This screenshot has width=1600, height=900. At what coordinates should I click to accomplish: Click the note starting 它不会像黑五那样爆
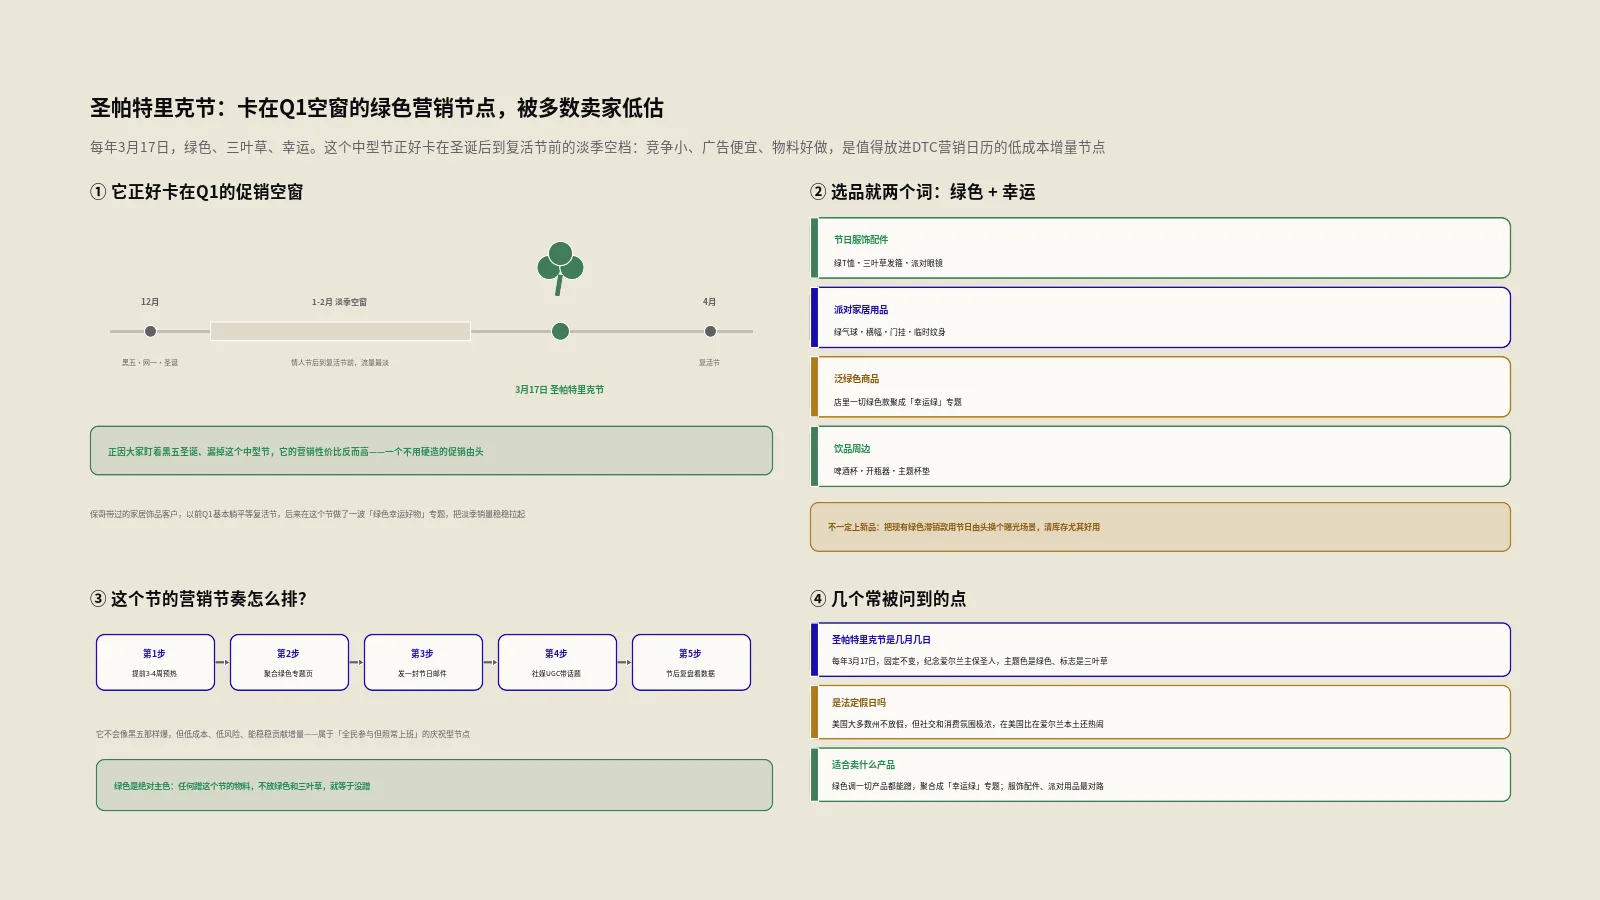coord(283,734)
